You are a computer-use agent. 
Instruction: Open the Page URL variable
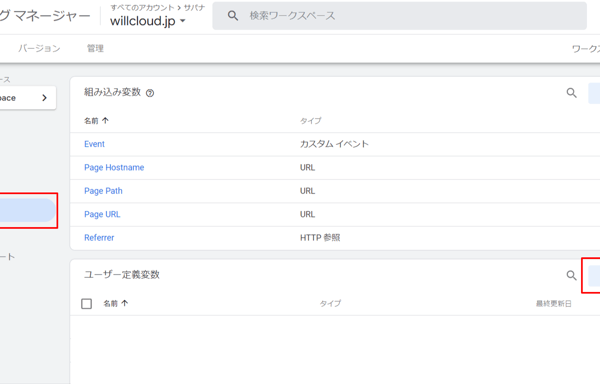(x=102, y=214)
